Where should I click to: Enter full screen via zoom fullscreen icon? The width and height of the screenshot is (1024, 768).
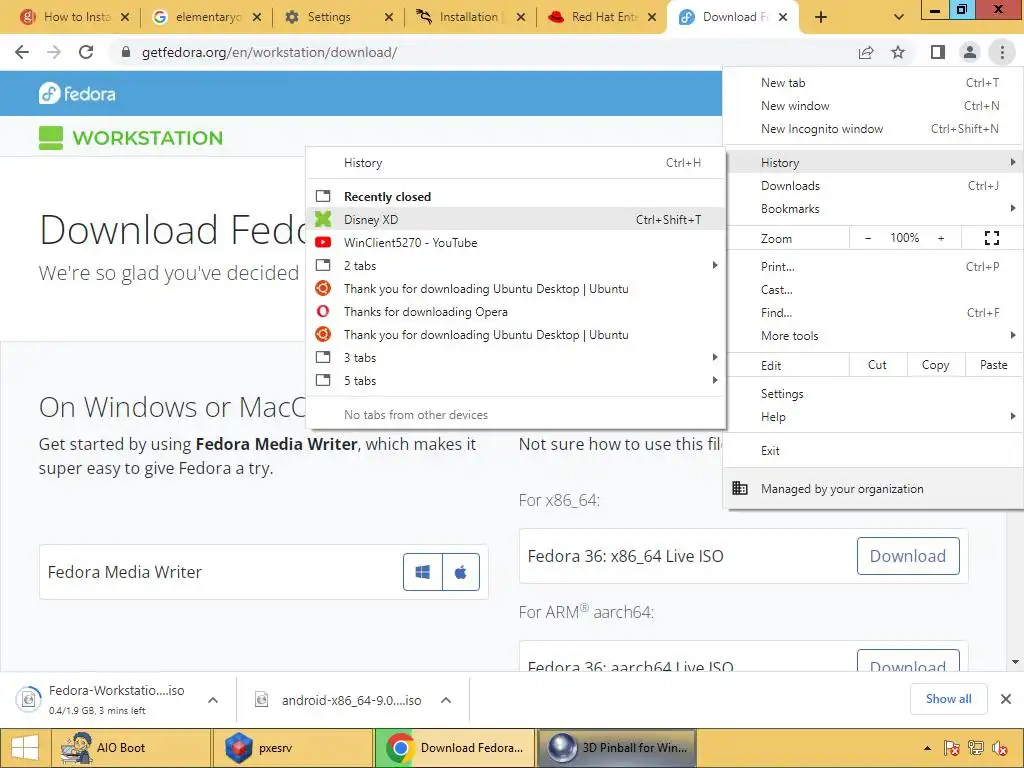click(x=992, y=238)
